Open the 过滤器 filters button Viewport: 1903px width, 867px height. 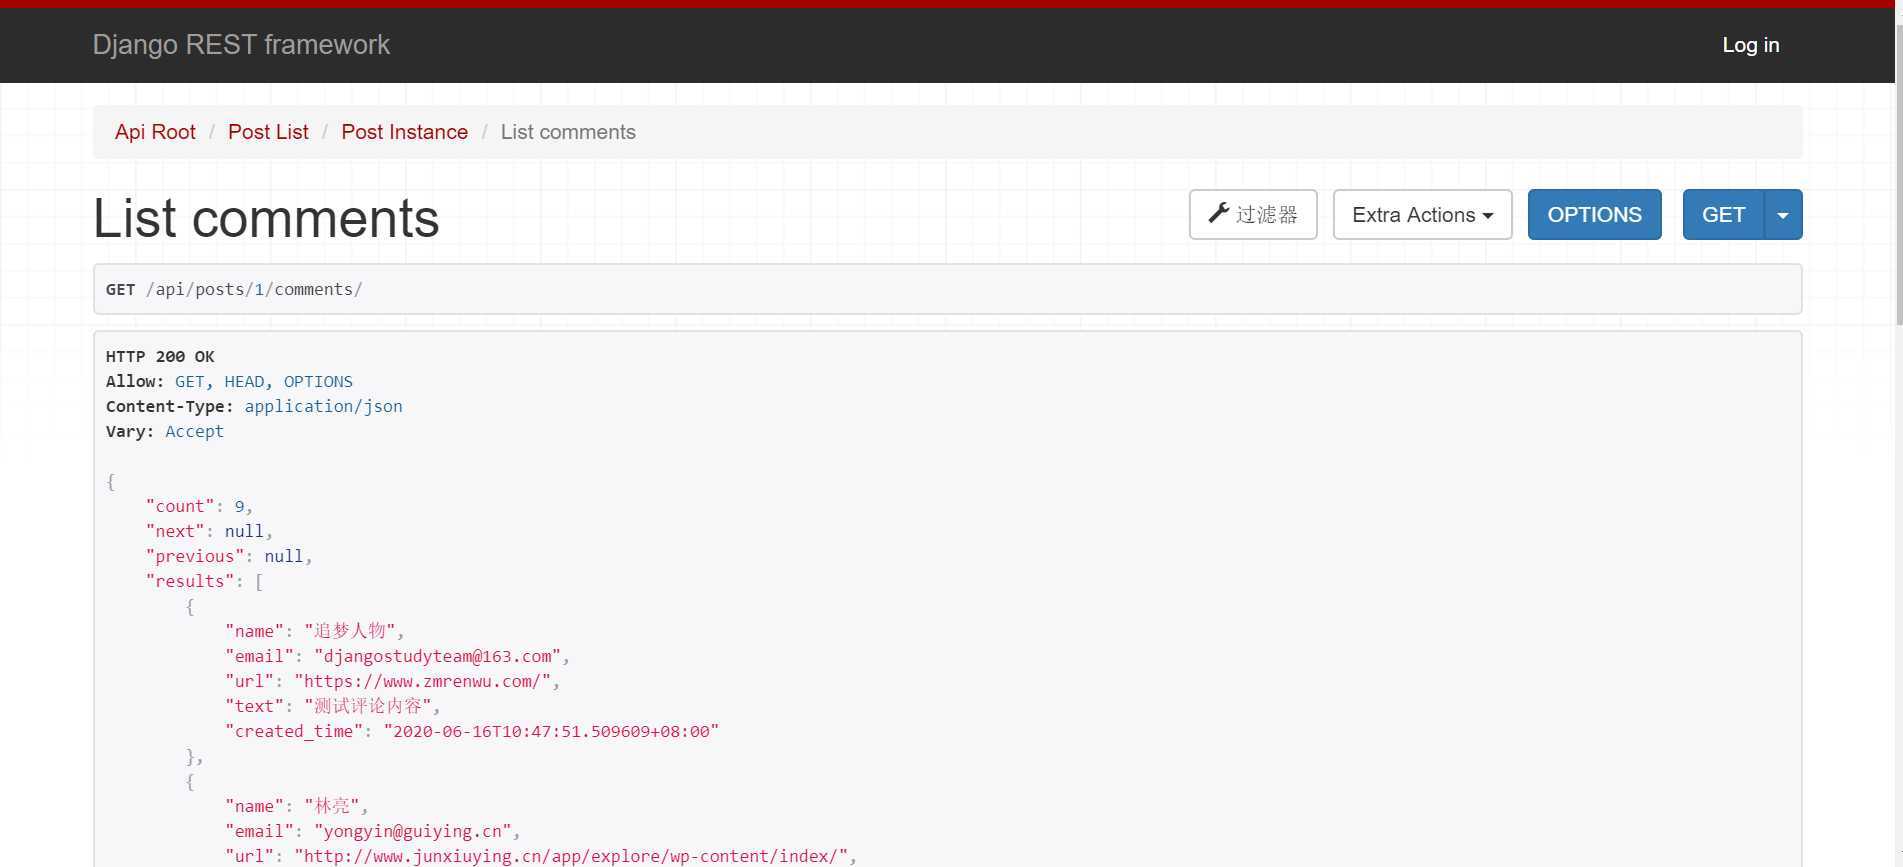click(x=1253, y=214)
